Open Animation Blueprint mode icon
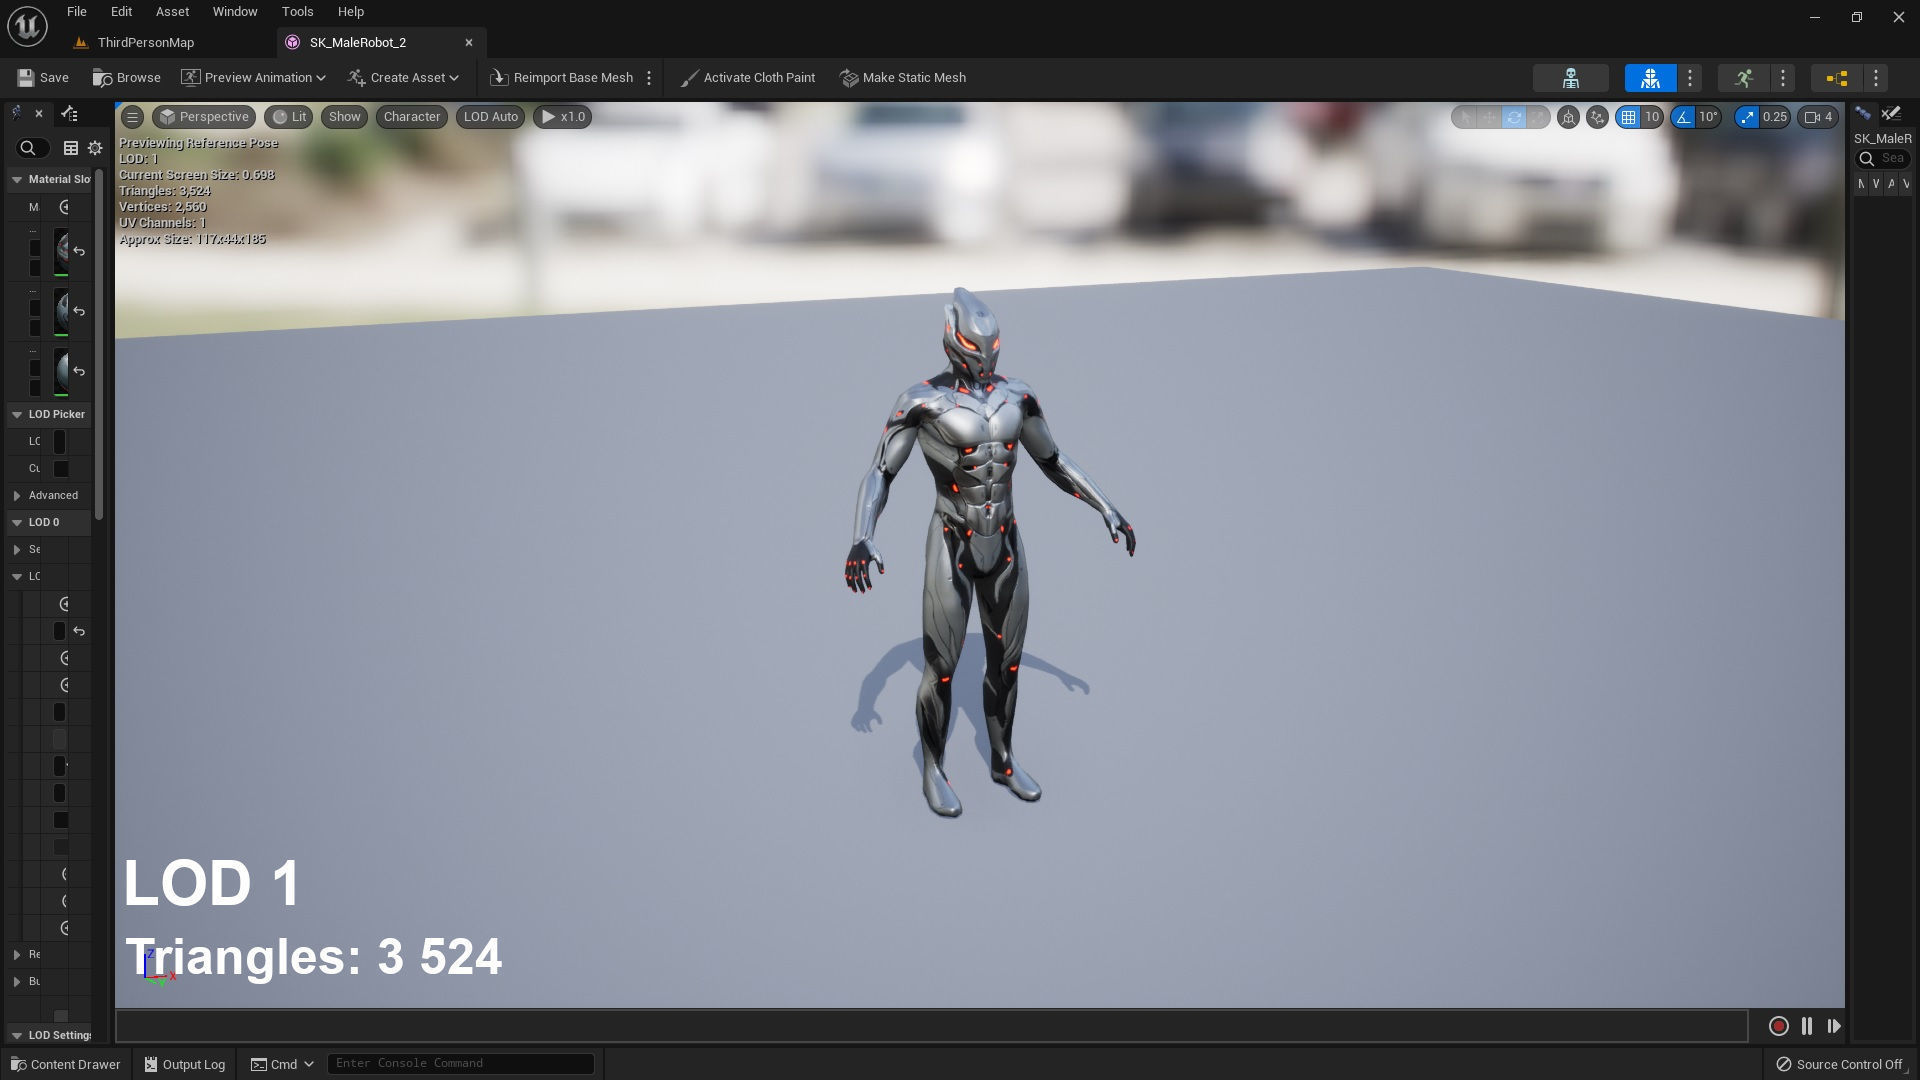The image size is (1920, 1080). point(1837,78)
